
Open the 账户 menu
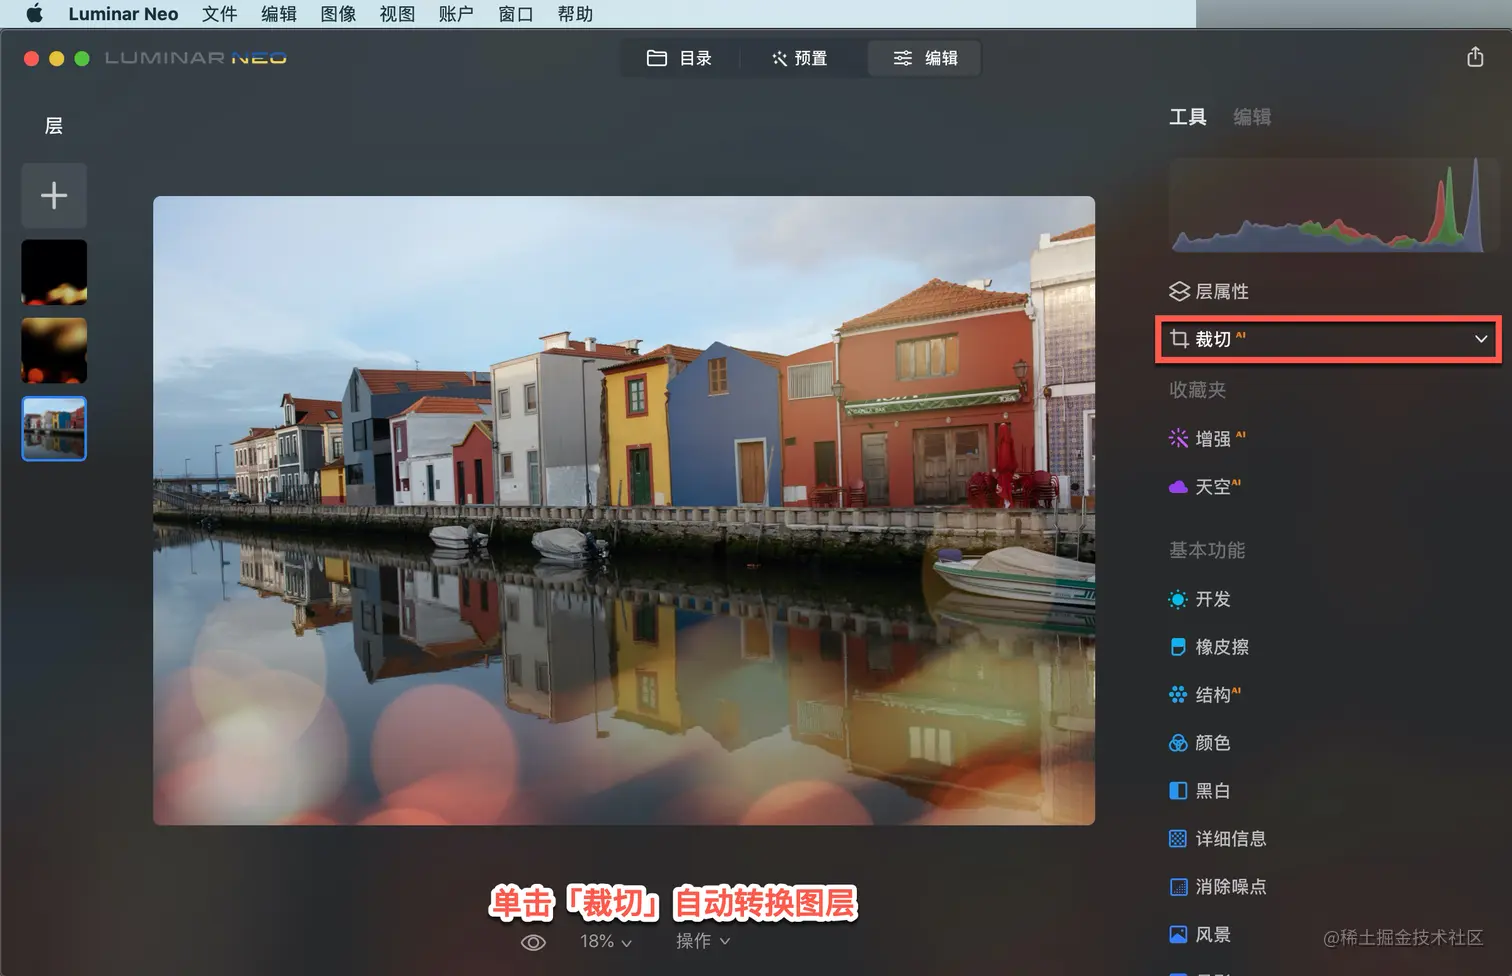456,14
